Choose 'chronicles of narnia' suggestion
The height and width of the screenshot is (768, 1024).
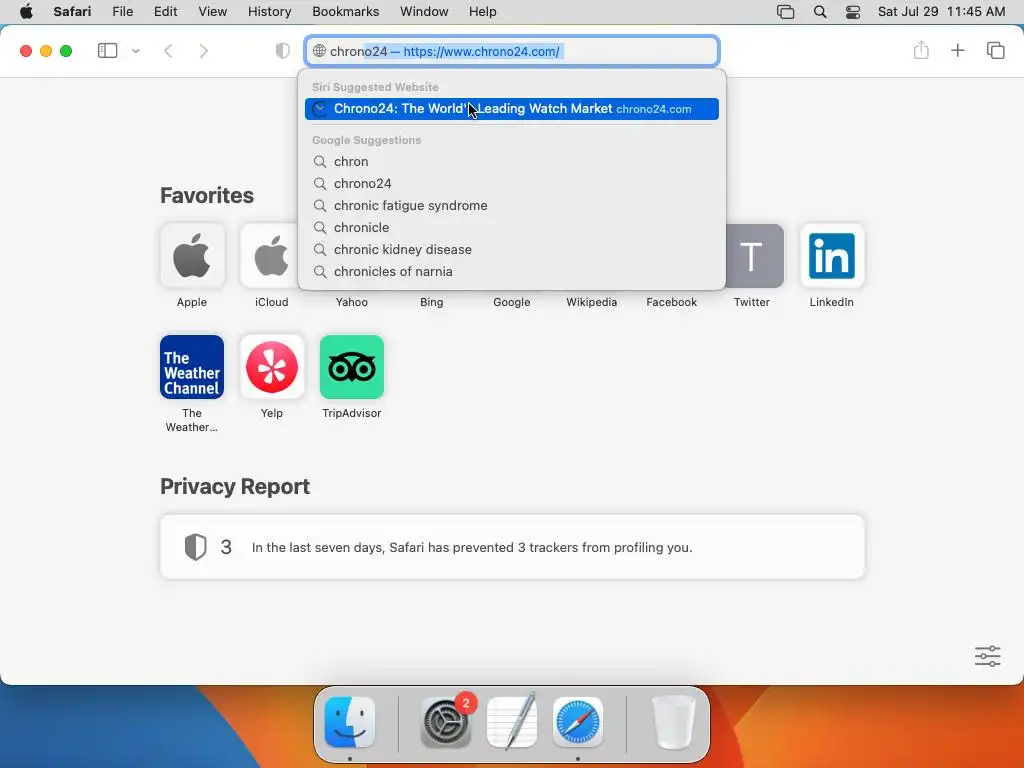[512, 272]
